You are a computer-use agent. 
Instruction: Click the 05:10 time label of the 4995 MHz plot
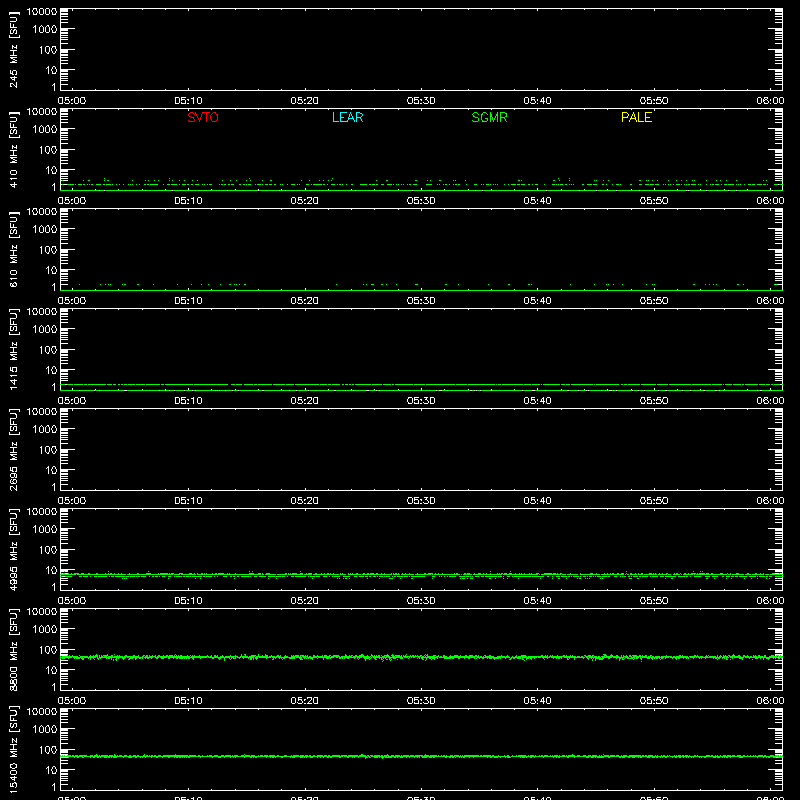click(188, 601)
